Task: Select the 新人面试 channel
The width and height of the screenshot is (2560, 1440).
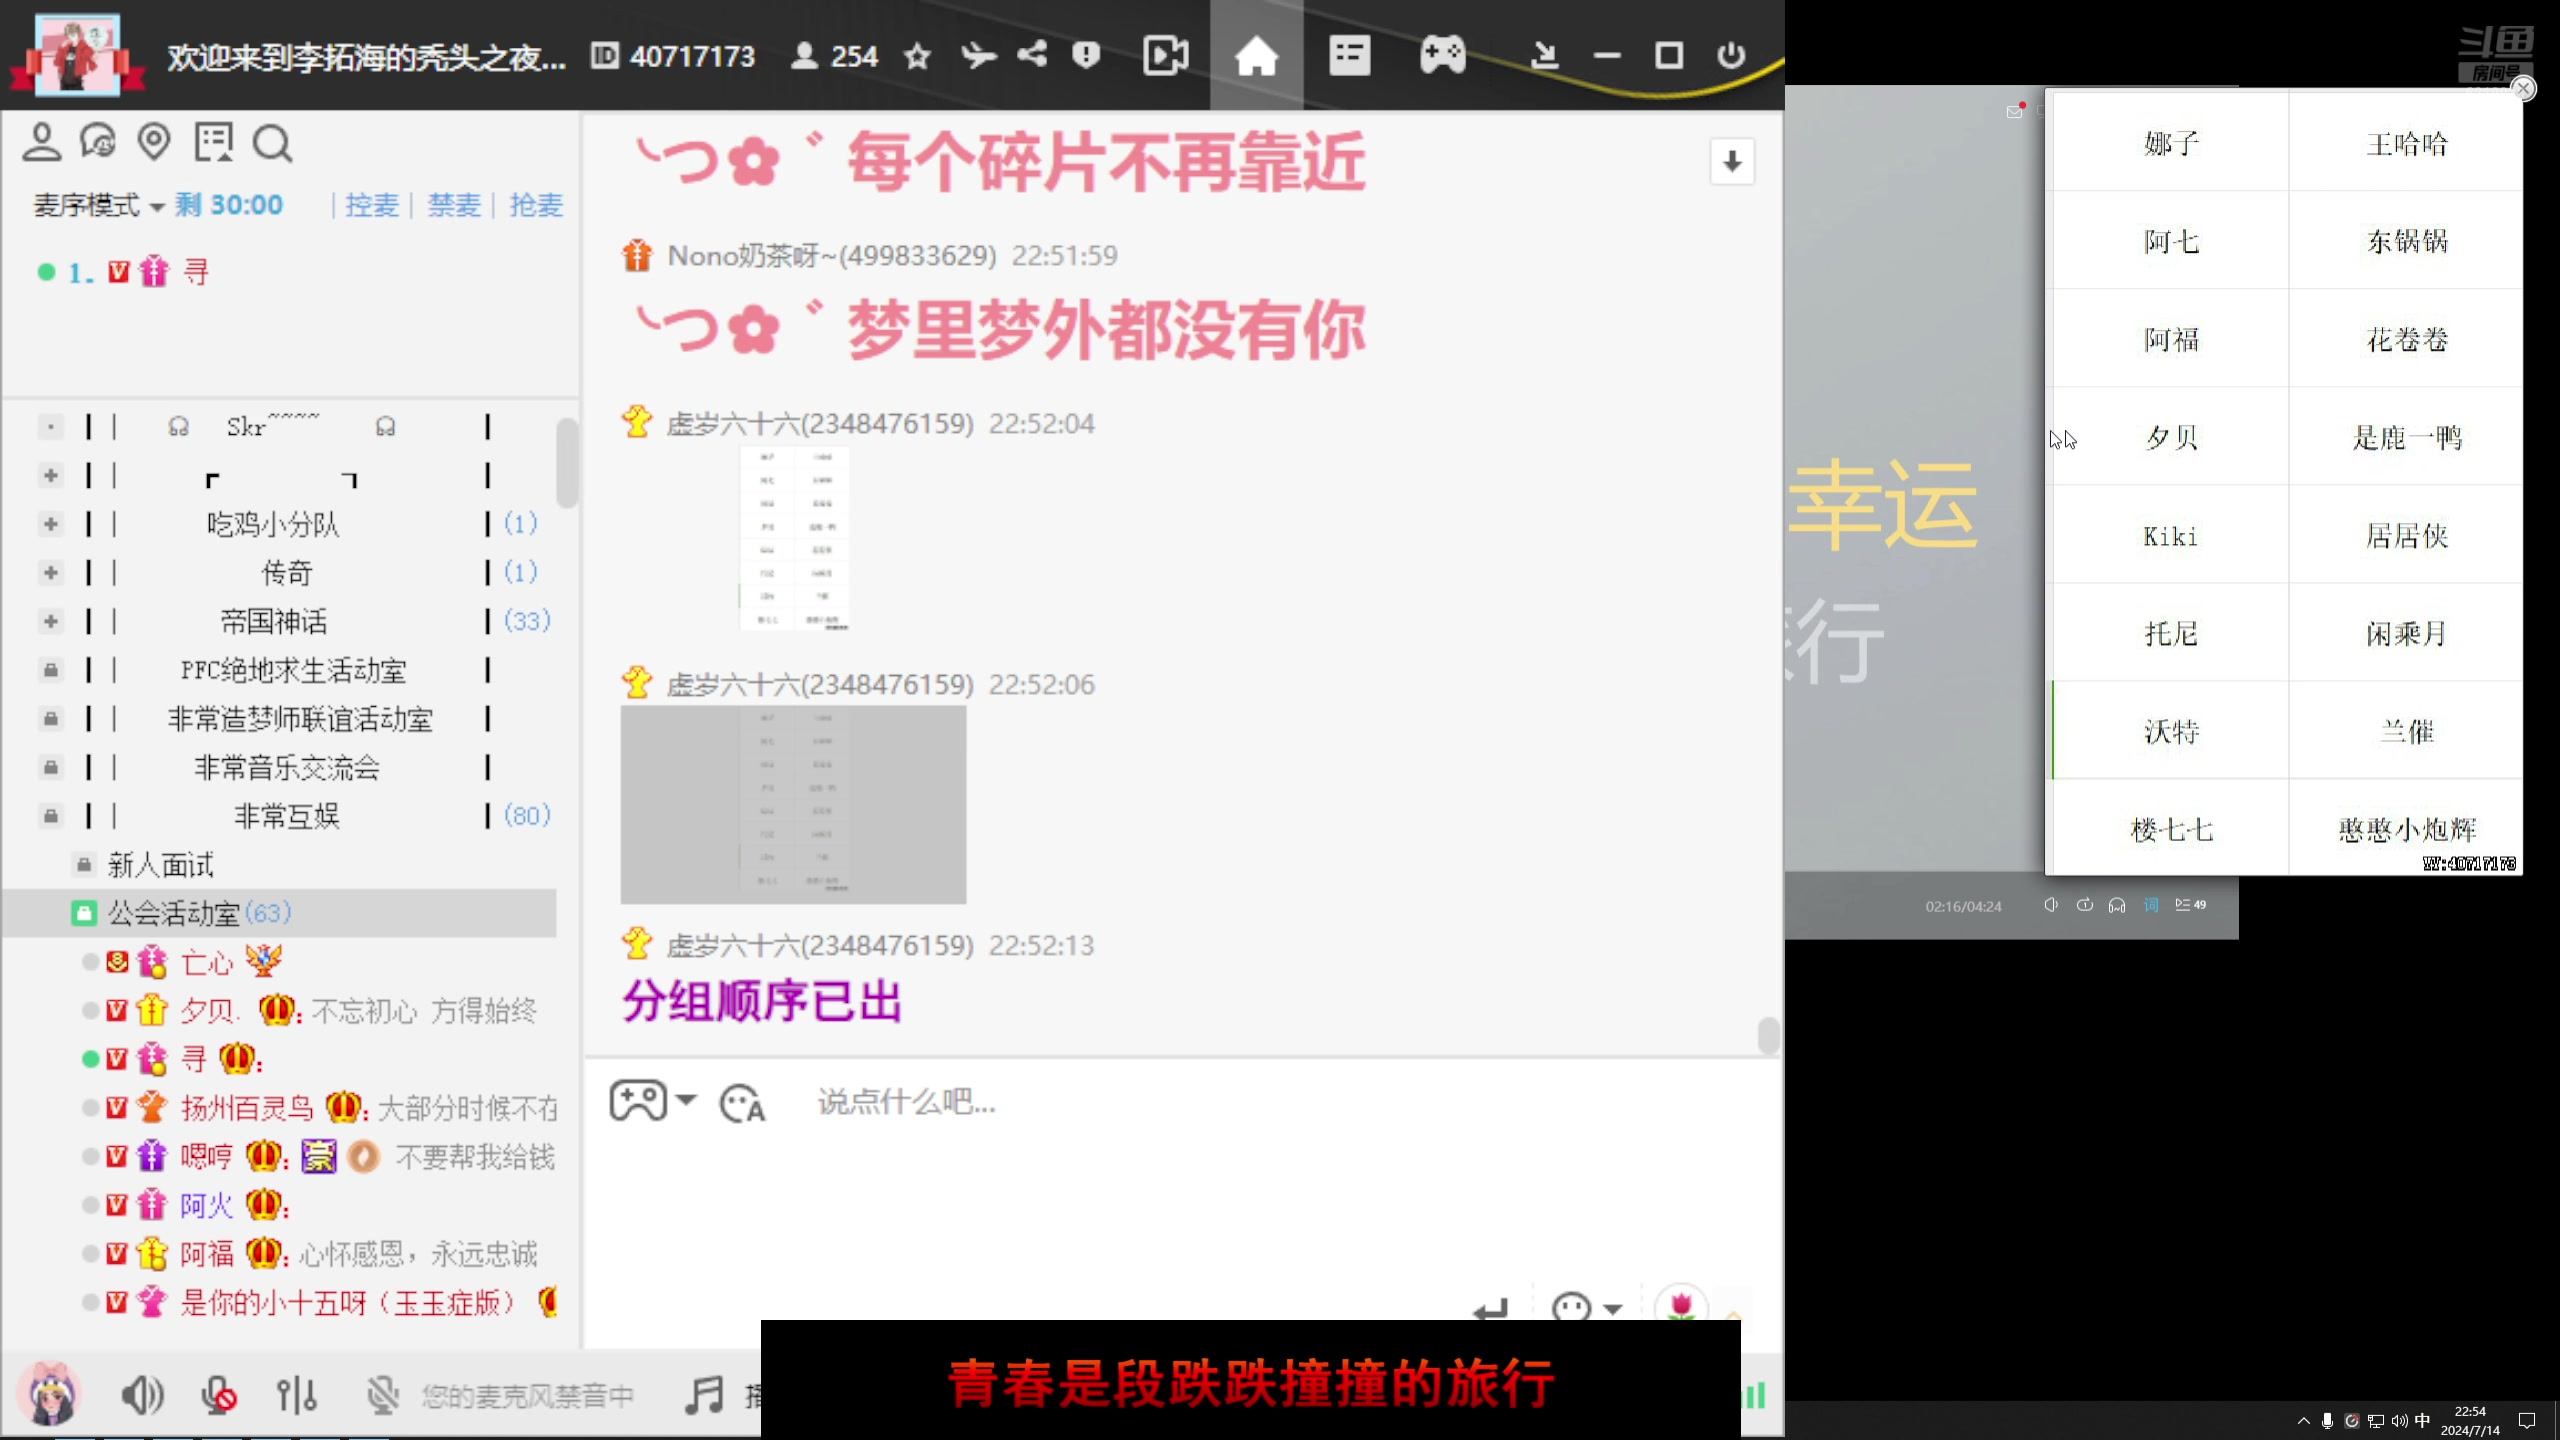Action: (x=160, y=865)
